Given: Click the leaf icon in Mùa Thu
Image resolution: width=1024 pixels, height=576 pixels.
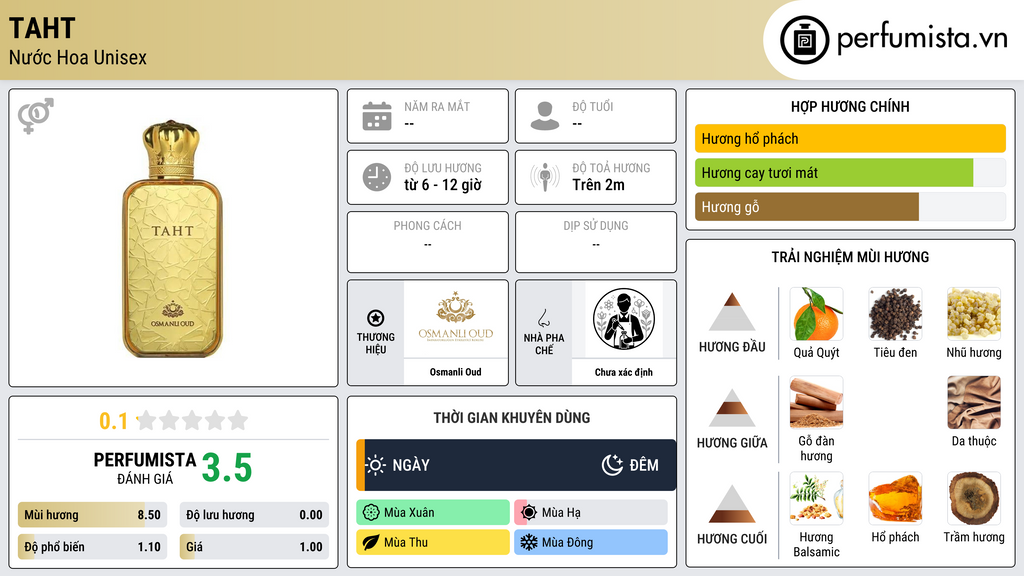Looking at the screenshot, I should (371, 543).
